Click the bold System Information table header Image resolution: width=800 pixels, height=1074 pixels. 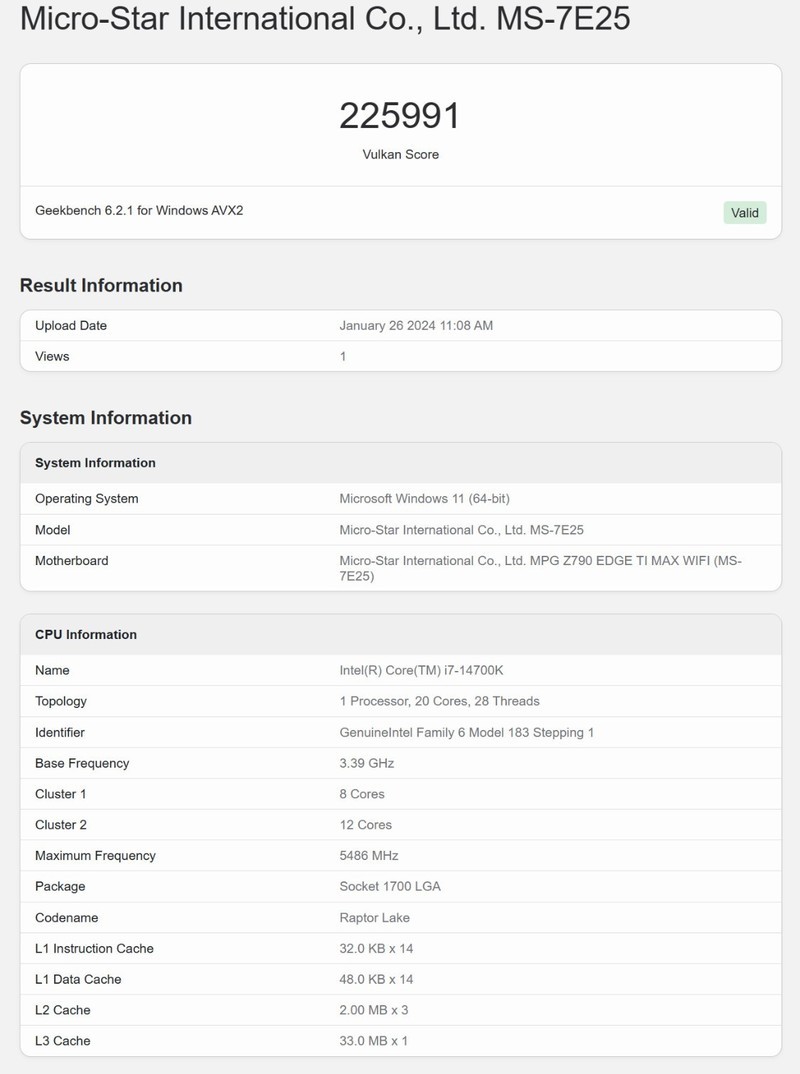click(x=95, y=463)
